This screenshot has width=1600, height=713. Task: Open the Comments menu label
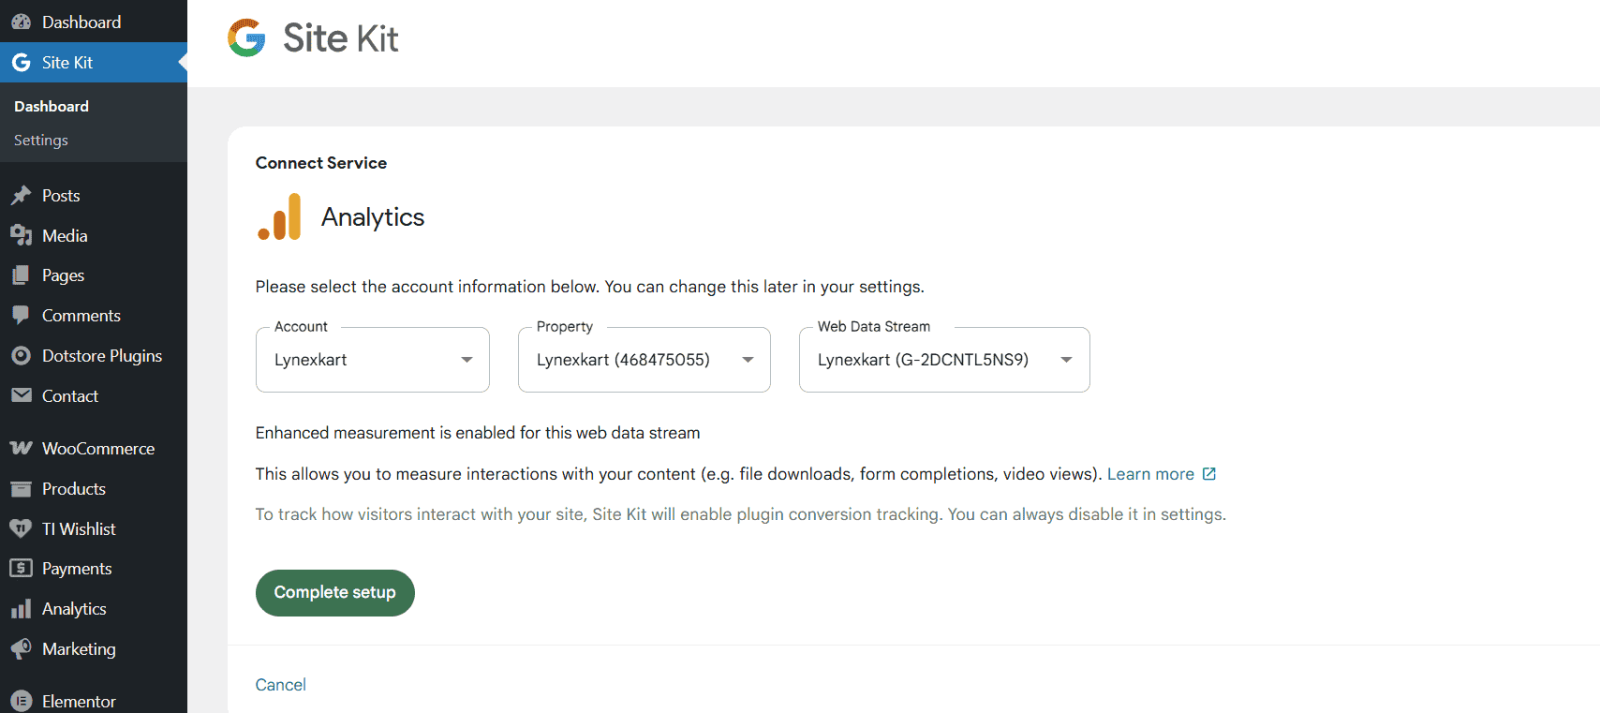pyautogui.click(x=81, y=316)
